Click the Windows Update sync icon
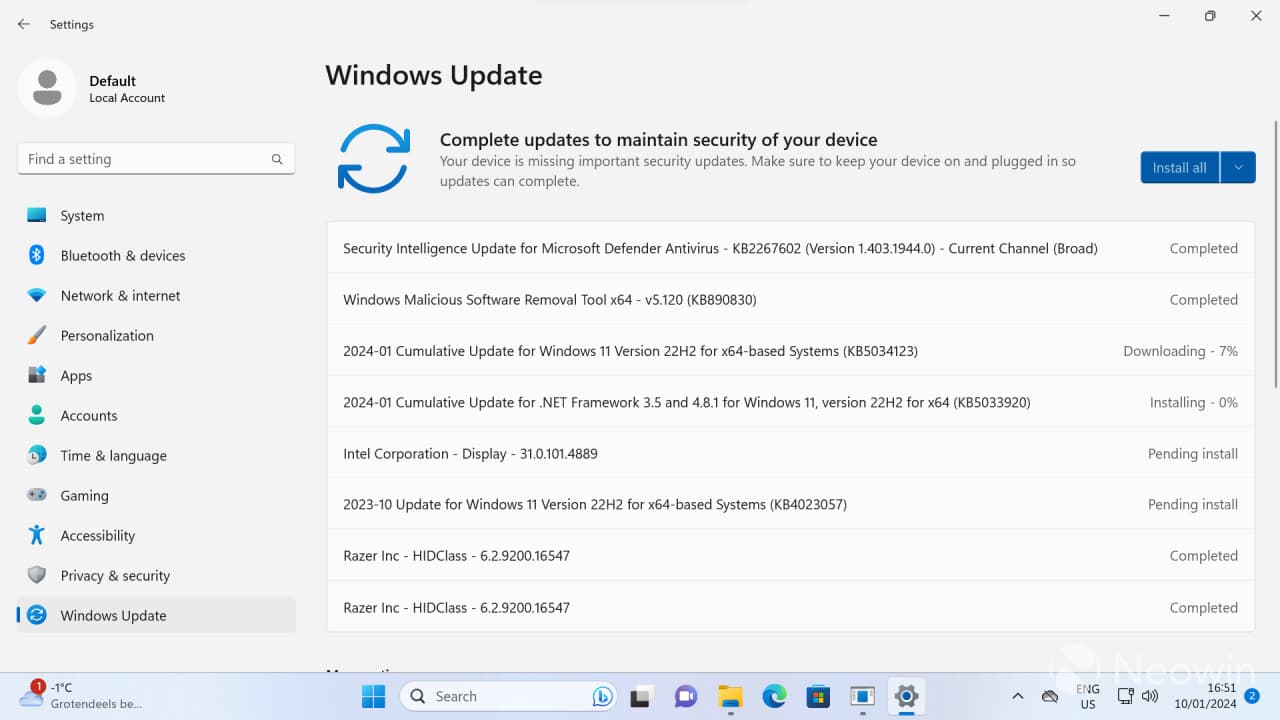The width and height of the screenshot is (1280, 720). (374, 159)
